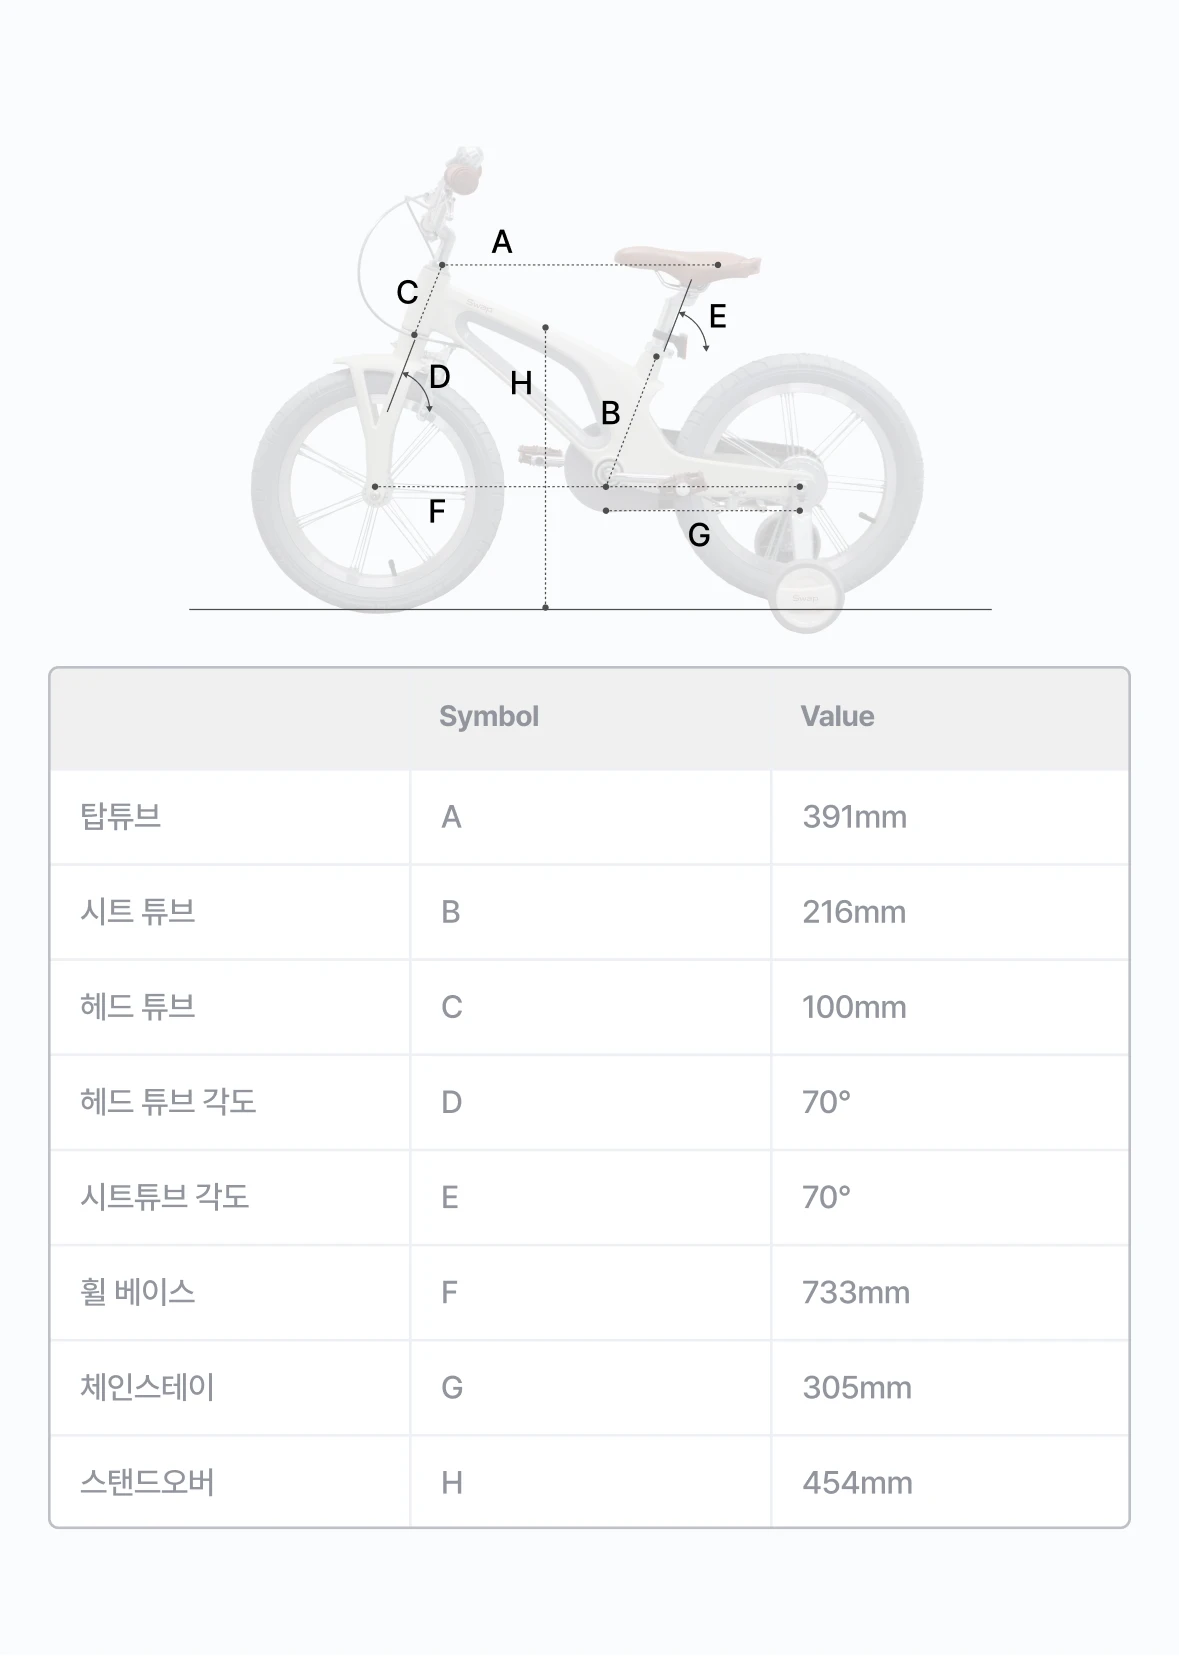The height and width of the screenshot is (1656, 1179).
Task: Click the letter A label above the top tube
Action: (502, 242)
